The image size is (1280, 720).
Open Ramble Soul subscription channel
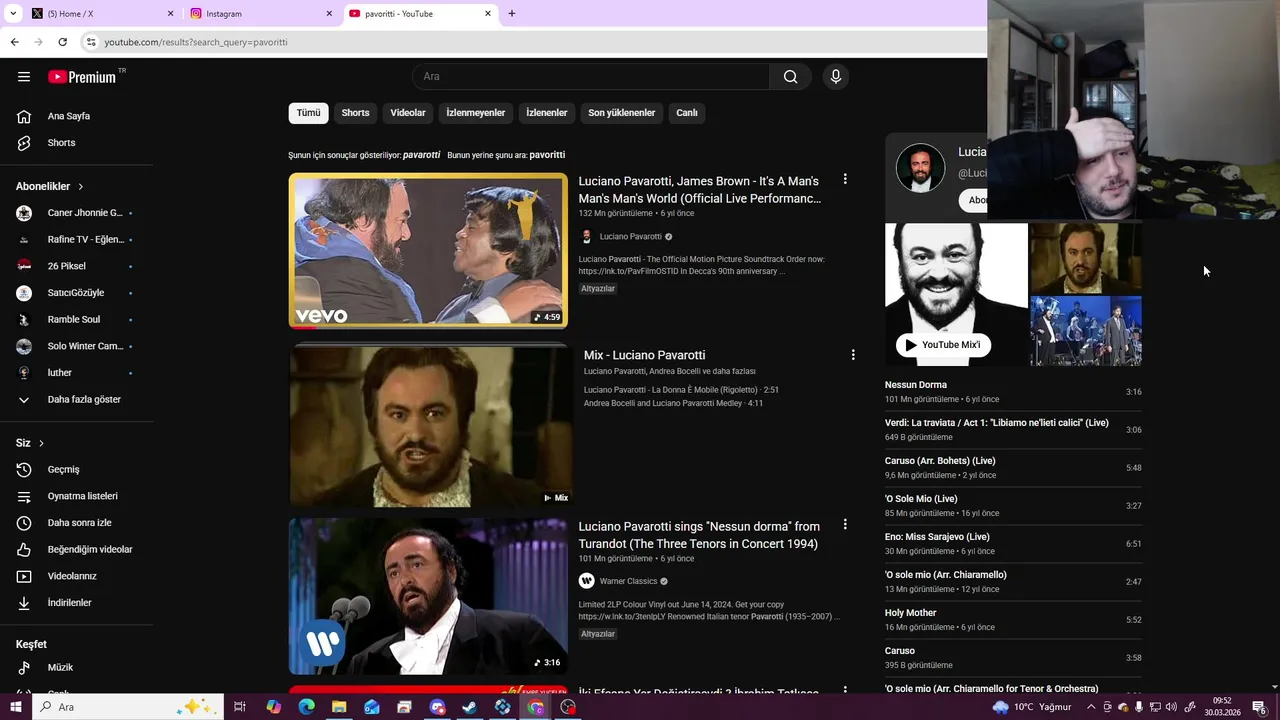point(77,320)
